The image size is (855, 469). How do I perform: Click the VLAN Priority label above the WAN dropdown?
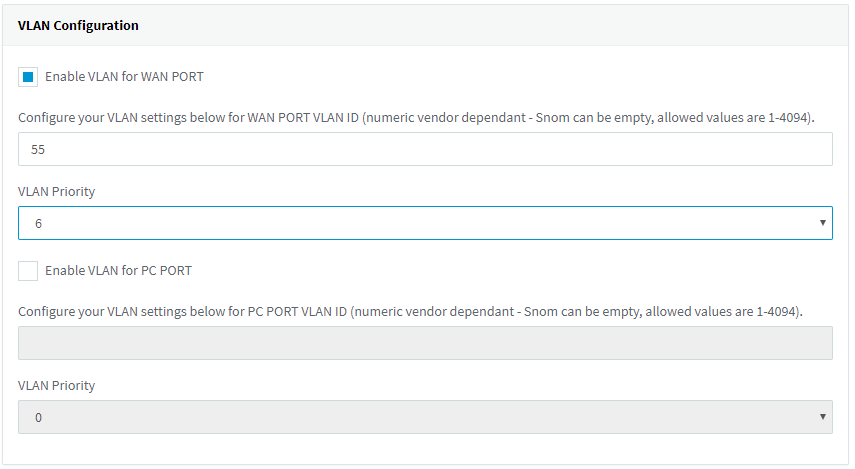tap(57, 191)
